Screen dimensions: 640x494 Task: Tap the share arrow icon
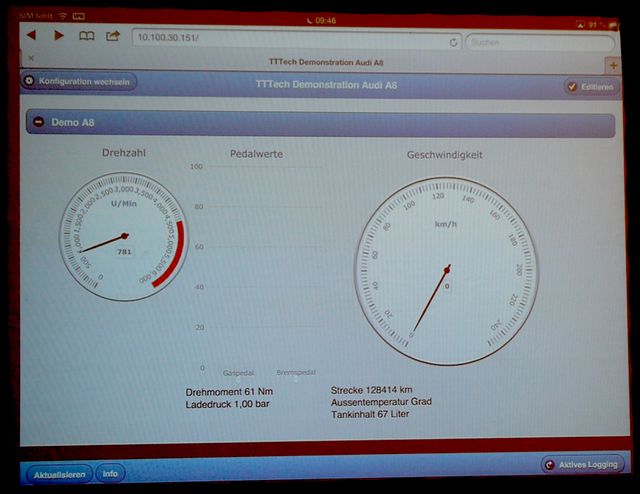[113, 36]
